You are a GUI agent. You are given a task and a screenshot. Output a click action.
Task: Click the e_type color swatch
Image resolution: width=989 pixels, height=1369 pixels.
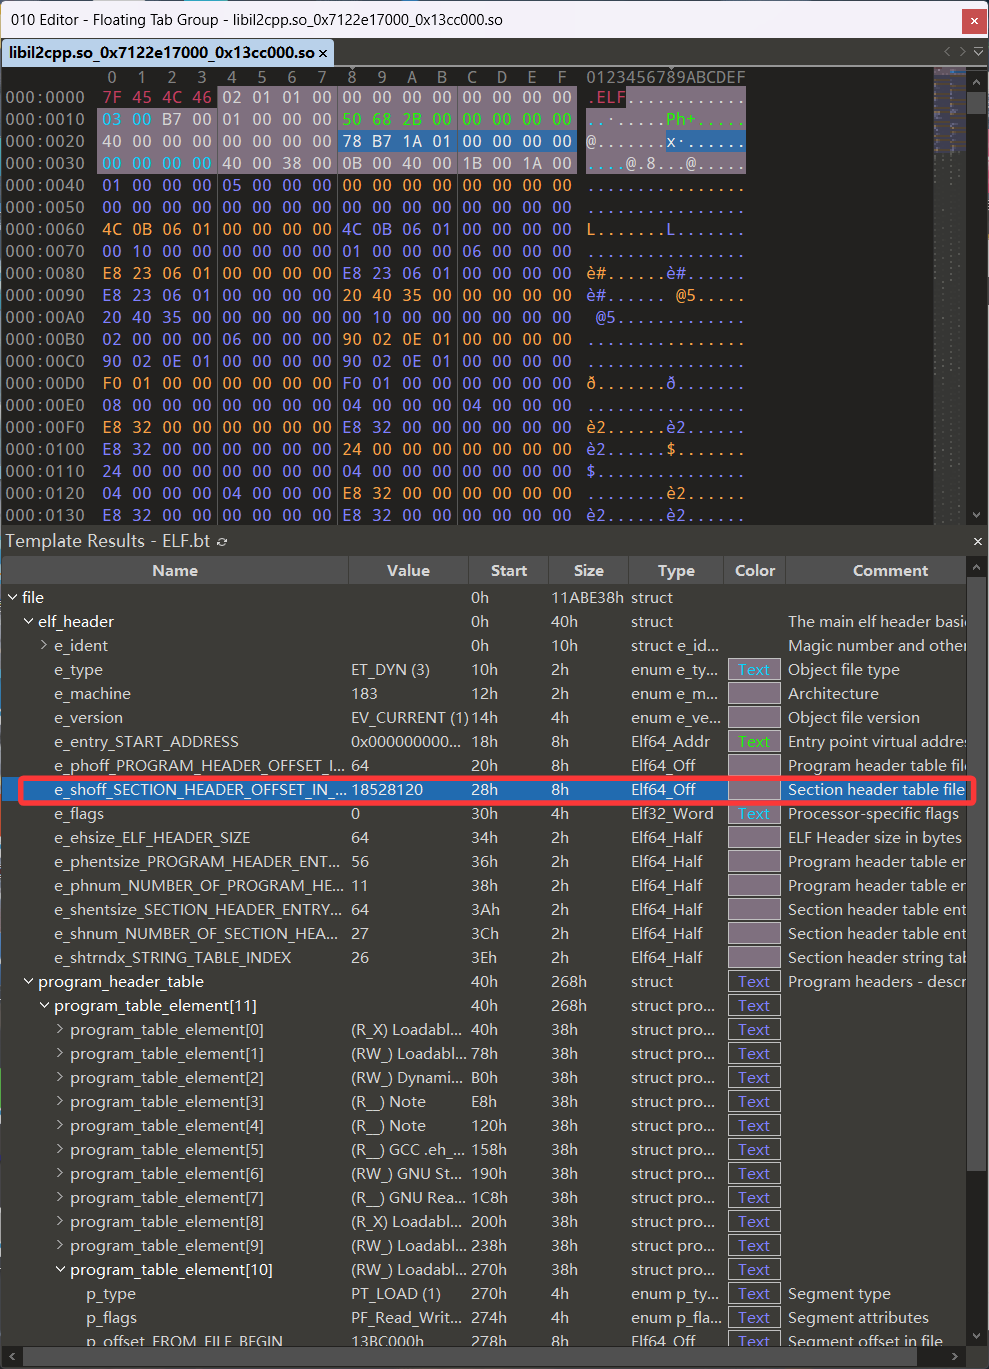point(754,669)
